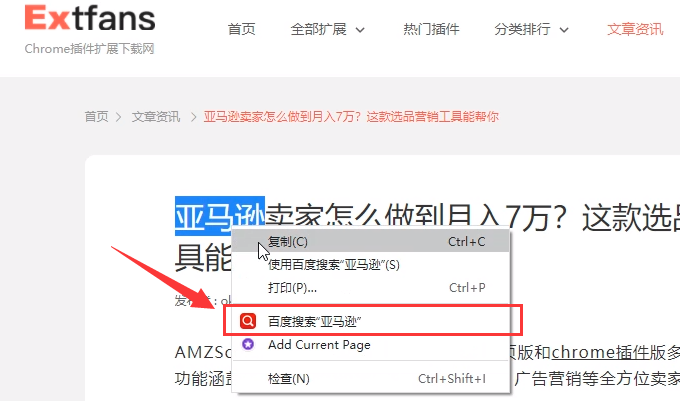
Task: Click the chrome插件 hyperlink in article
Action: coord(602,352)
